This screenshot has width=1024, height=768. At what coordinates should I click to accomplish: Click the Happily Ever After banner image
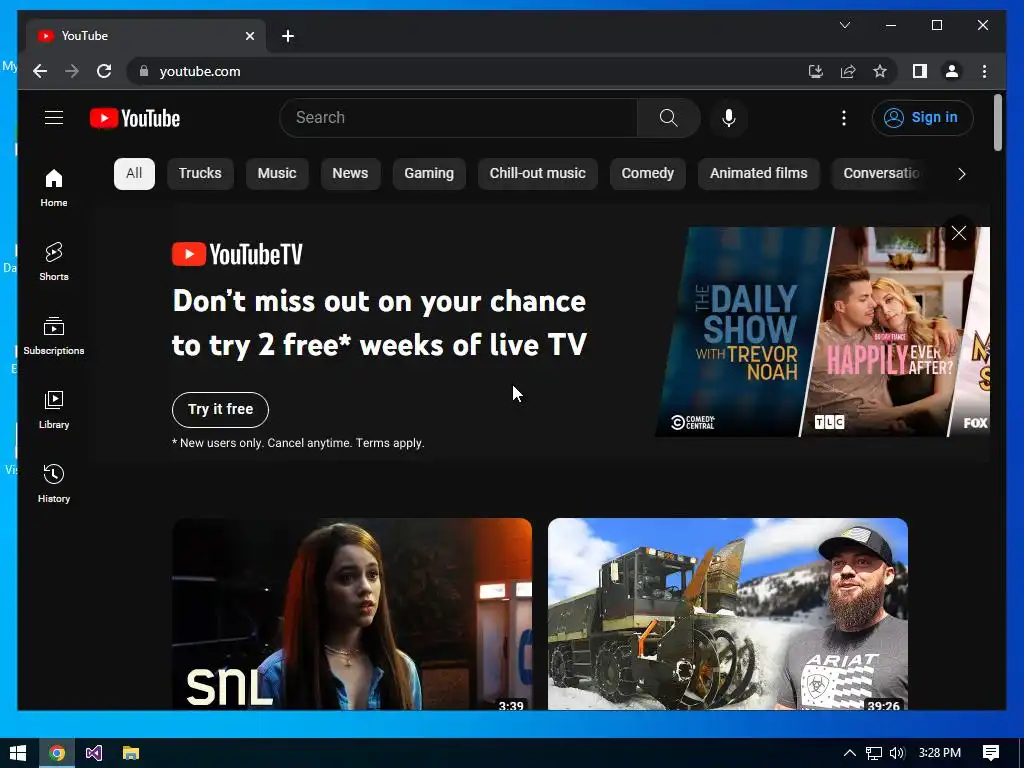[888, 332]
